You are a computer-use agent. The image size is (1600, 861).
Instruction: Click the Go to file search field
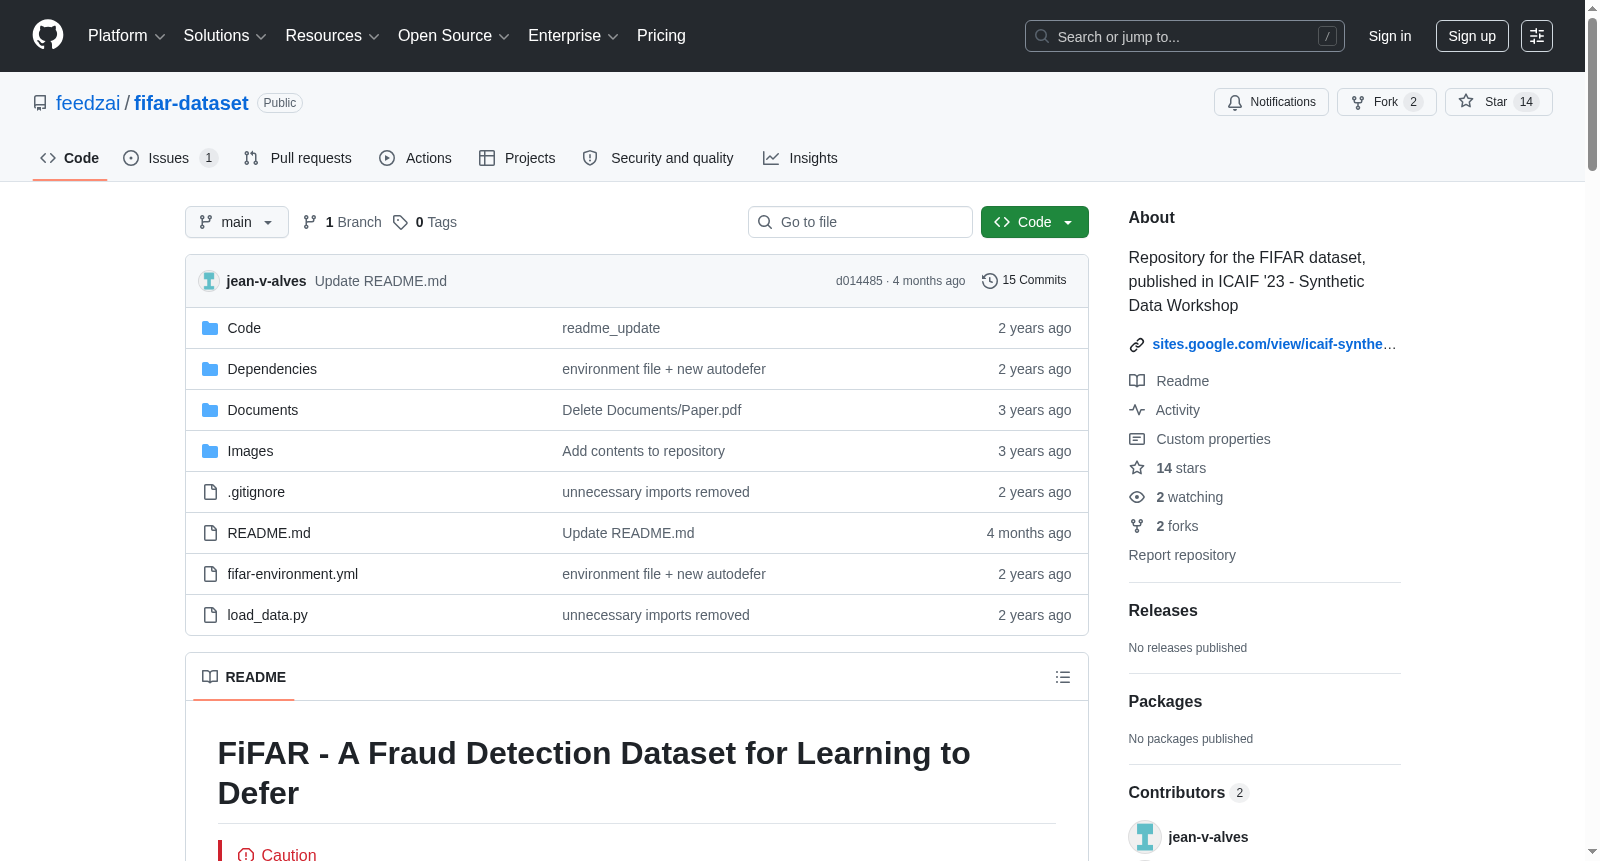860,222
